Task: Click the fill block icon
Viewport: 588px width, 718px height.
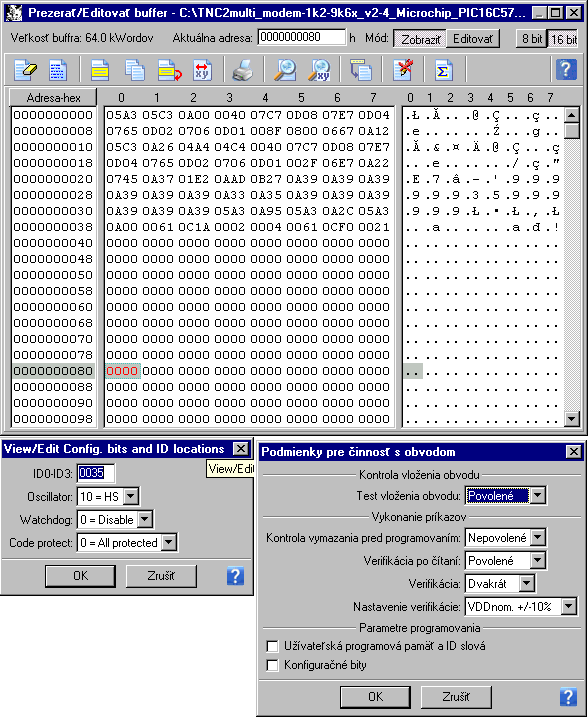Action: coord(58,70)
